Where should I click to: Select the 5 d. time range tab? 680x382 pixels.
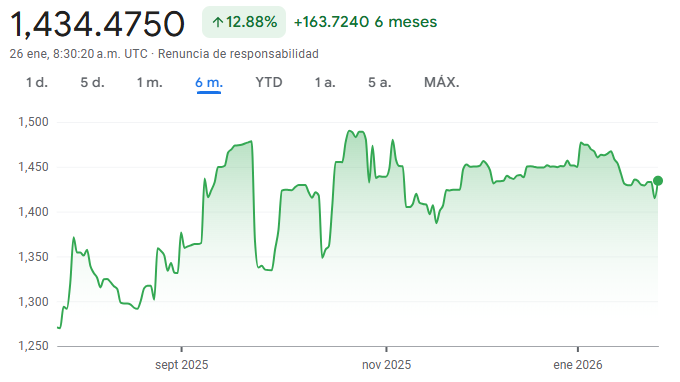tap(92, 82)
